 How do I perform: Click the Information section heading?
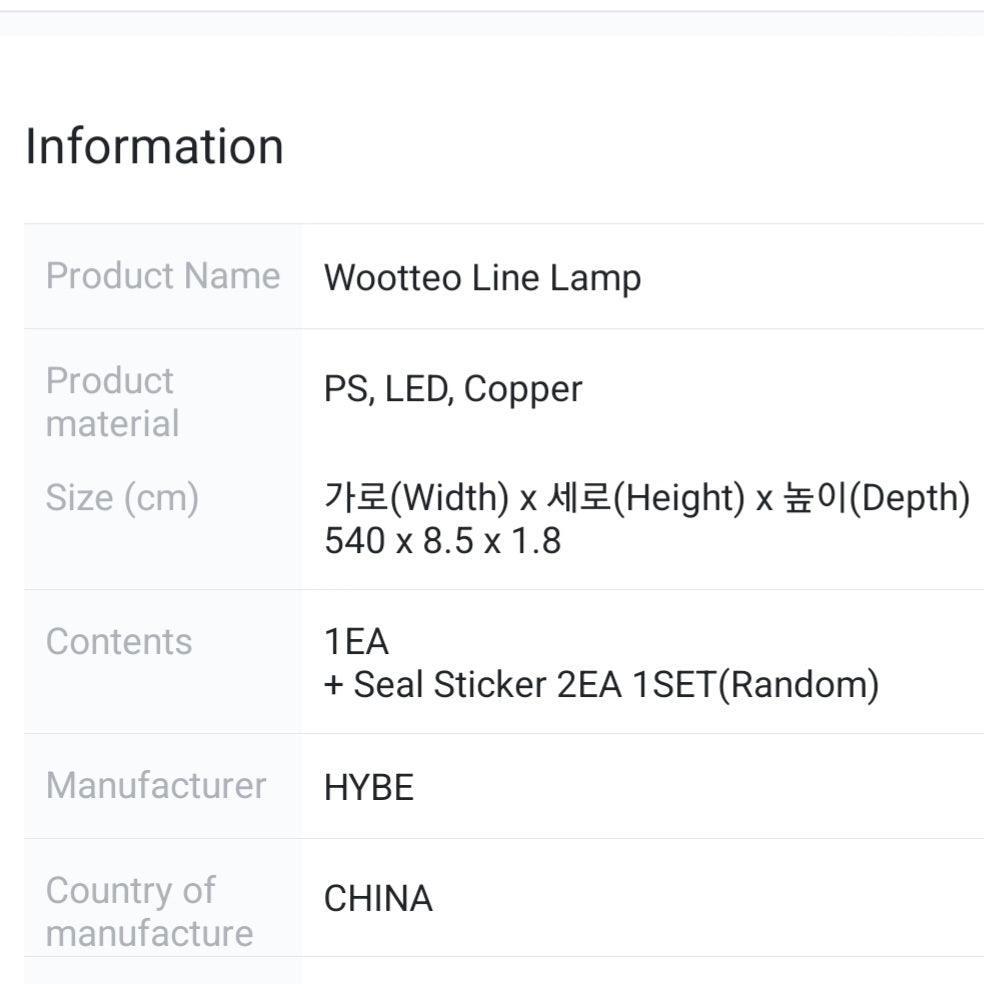[x=154, y=146]
